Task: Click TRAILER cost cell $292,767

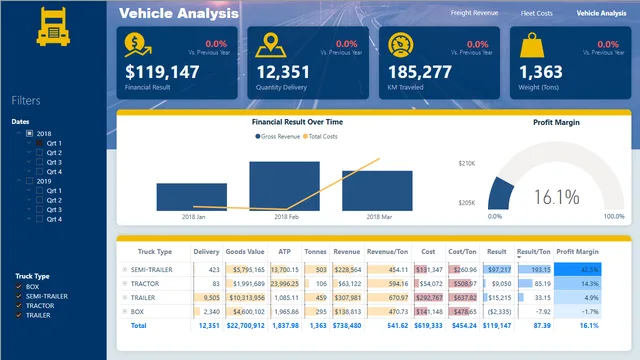Action: (x=429, y=298)
